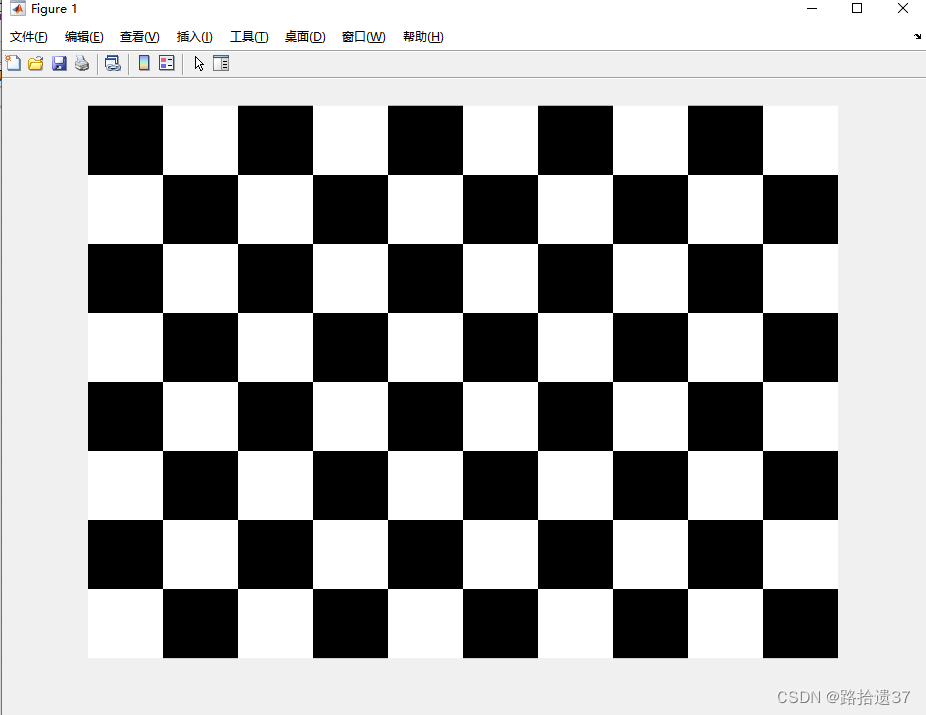Open the Property Inspector icon
The height and width of the screenshot is (715, 926).
[x=221, y=63]
